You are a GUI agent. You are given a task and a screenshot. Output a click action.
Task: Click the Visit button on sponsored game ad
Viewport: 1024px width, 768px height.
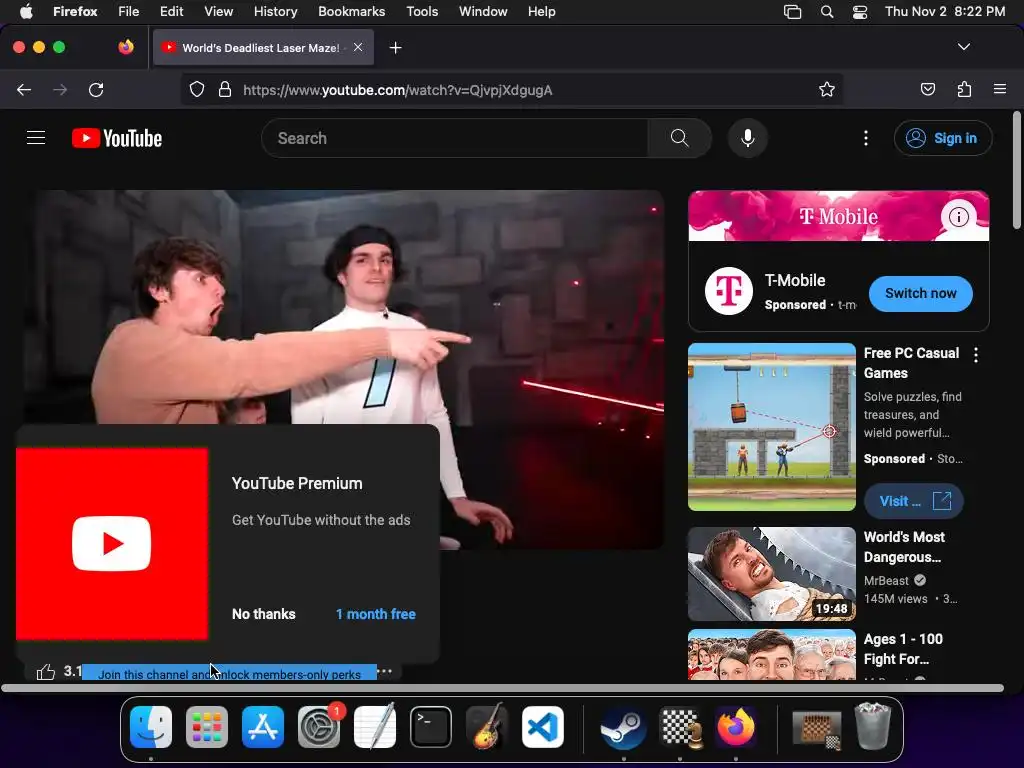coord(913,501)
